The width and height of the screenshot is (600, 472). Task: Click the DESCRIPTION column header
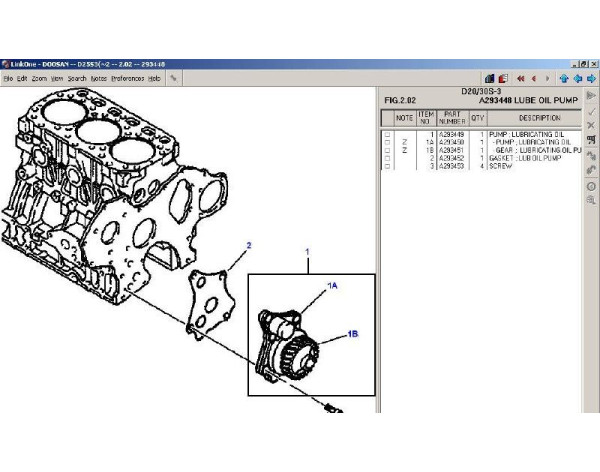point(539,118)
